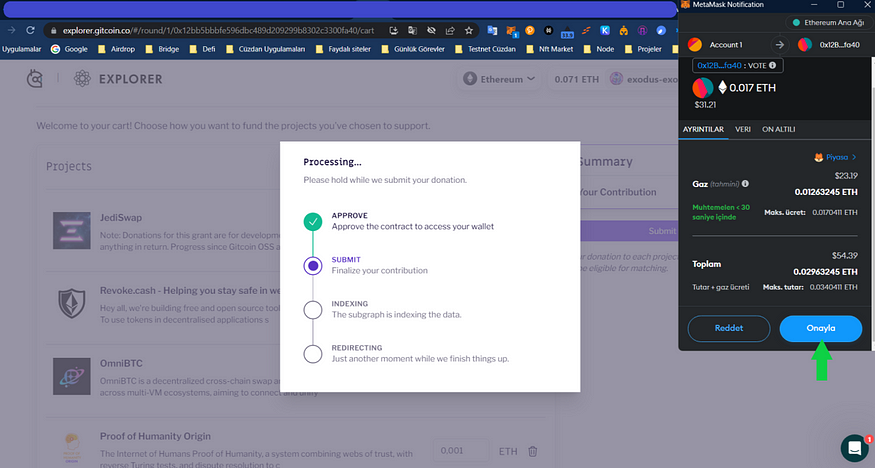This screenshot has height=468, width=875.
Task: Click the 0x12B...fa40 contract address link
Action: point(720,66)
